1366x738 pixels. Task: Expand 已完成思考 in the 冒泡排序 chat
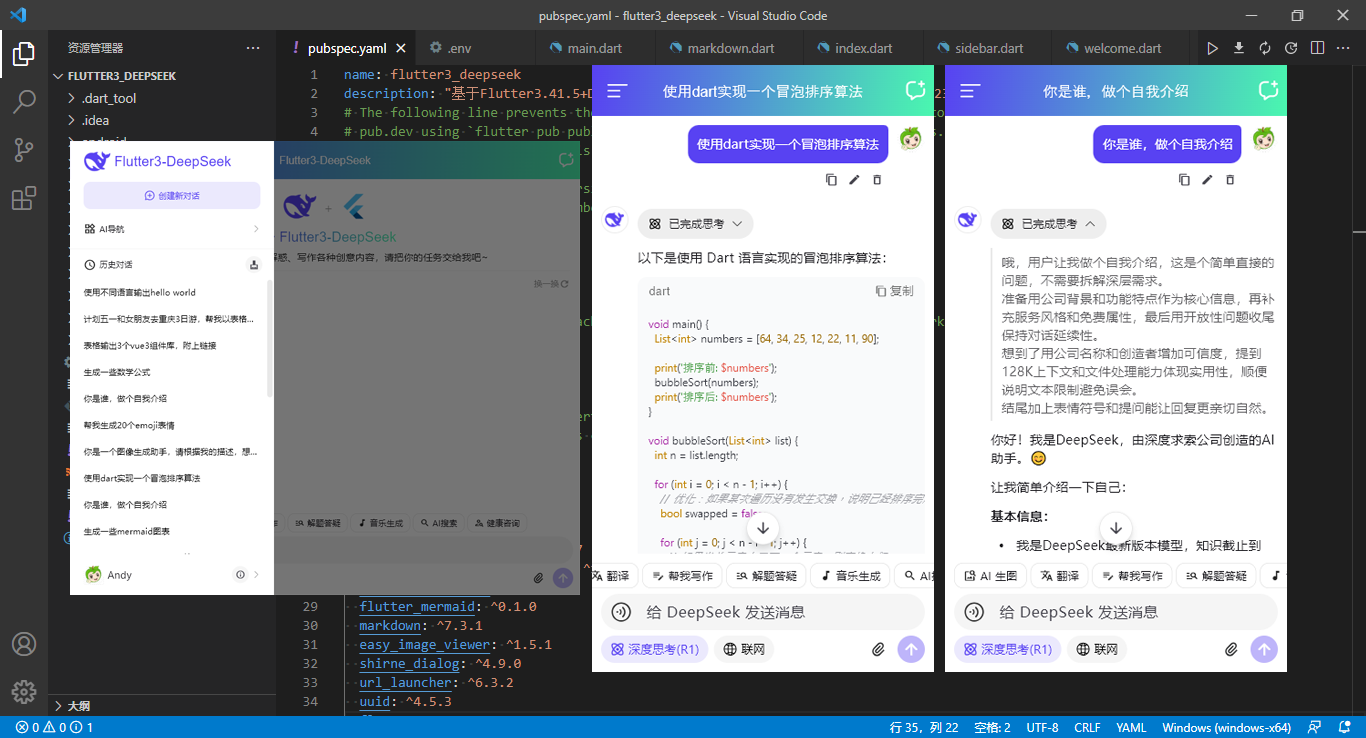coord(695,224)
